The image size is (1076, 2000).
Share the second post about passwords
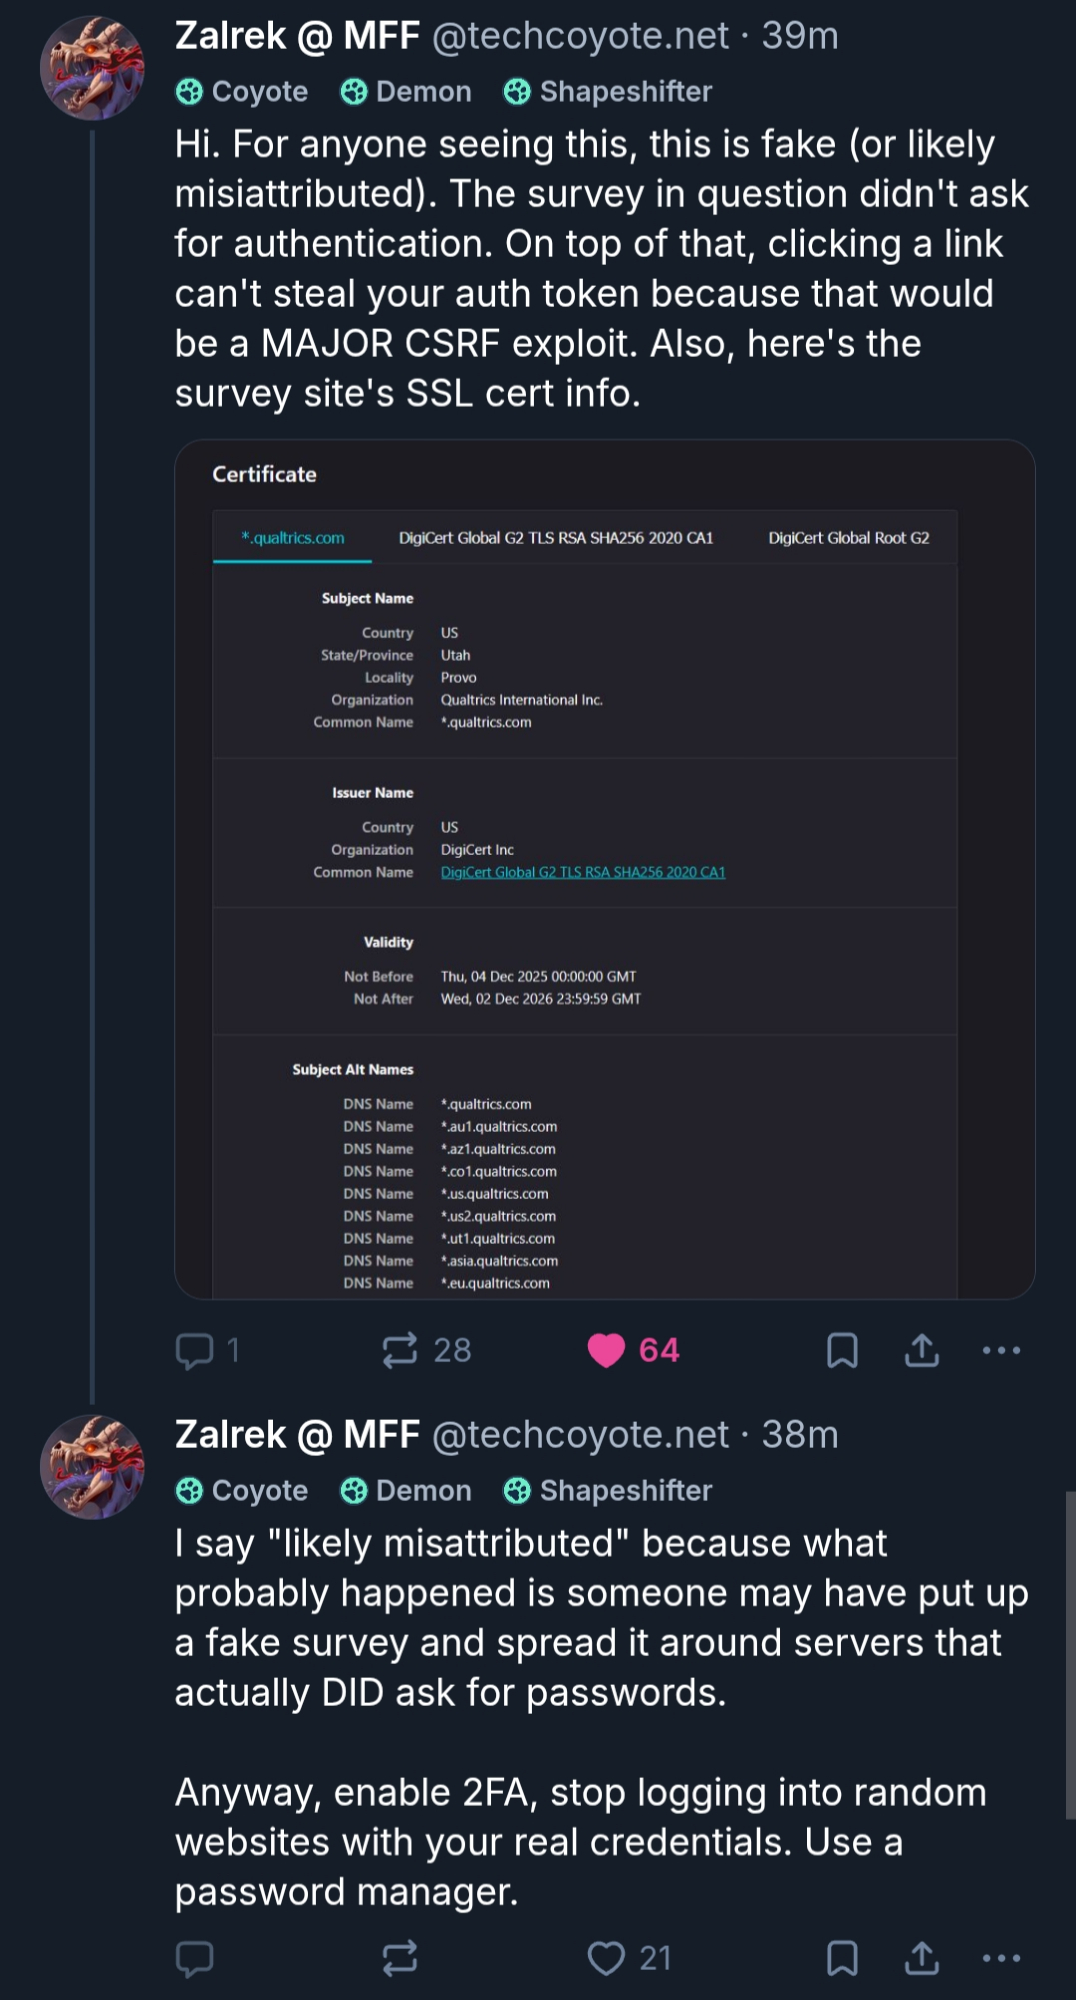tap(921, 1958)
